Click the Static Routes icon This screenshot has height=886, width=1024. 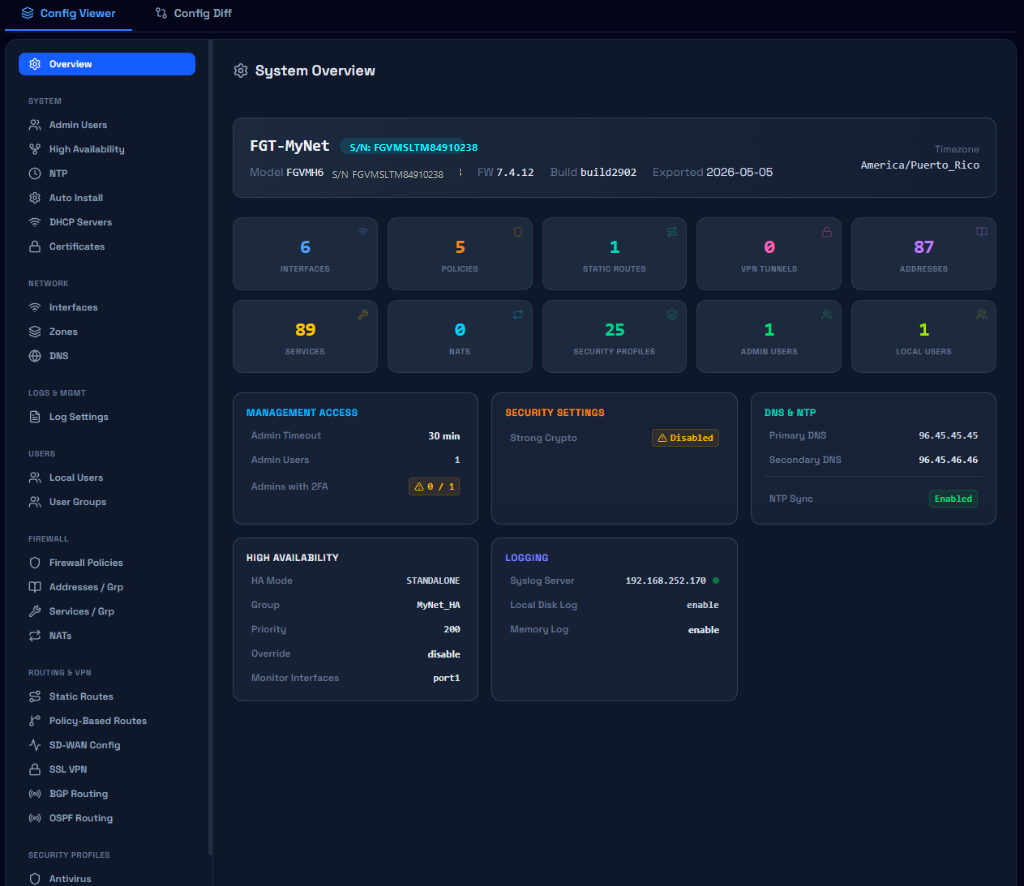(35, 697)
